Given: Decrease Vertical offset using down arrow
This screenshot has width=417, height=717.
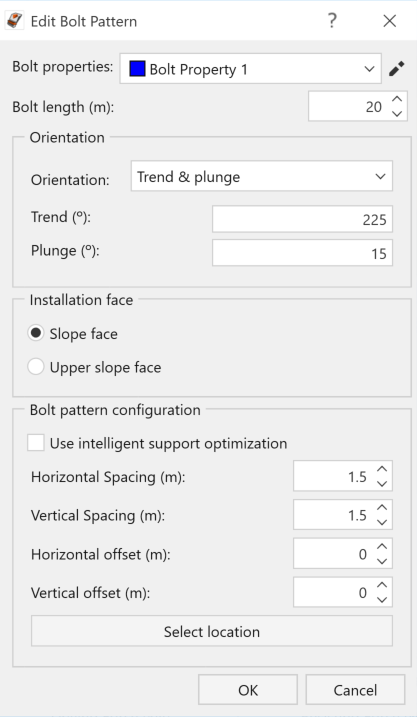Looking at the screenshot, I should (x=382, y=599).
